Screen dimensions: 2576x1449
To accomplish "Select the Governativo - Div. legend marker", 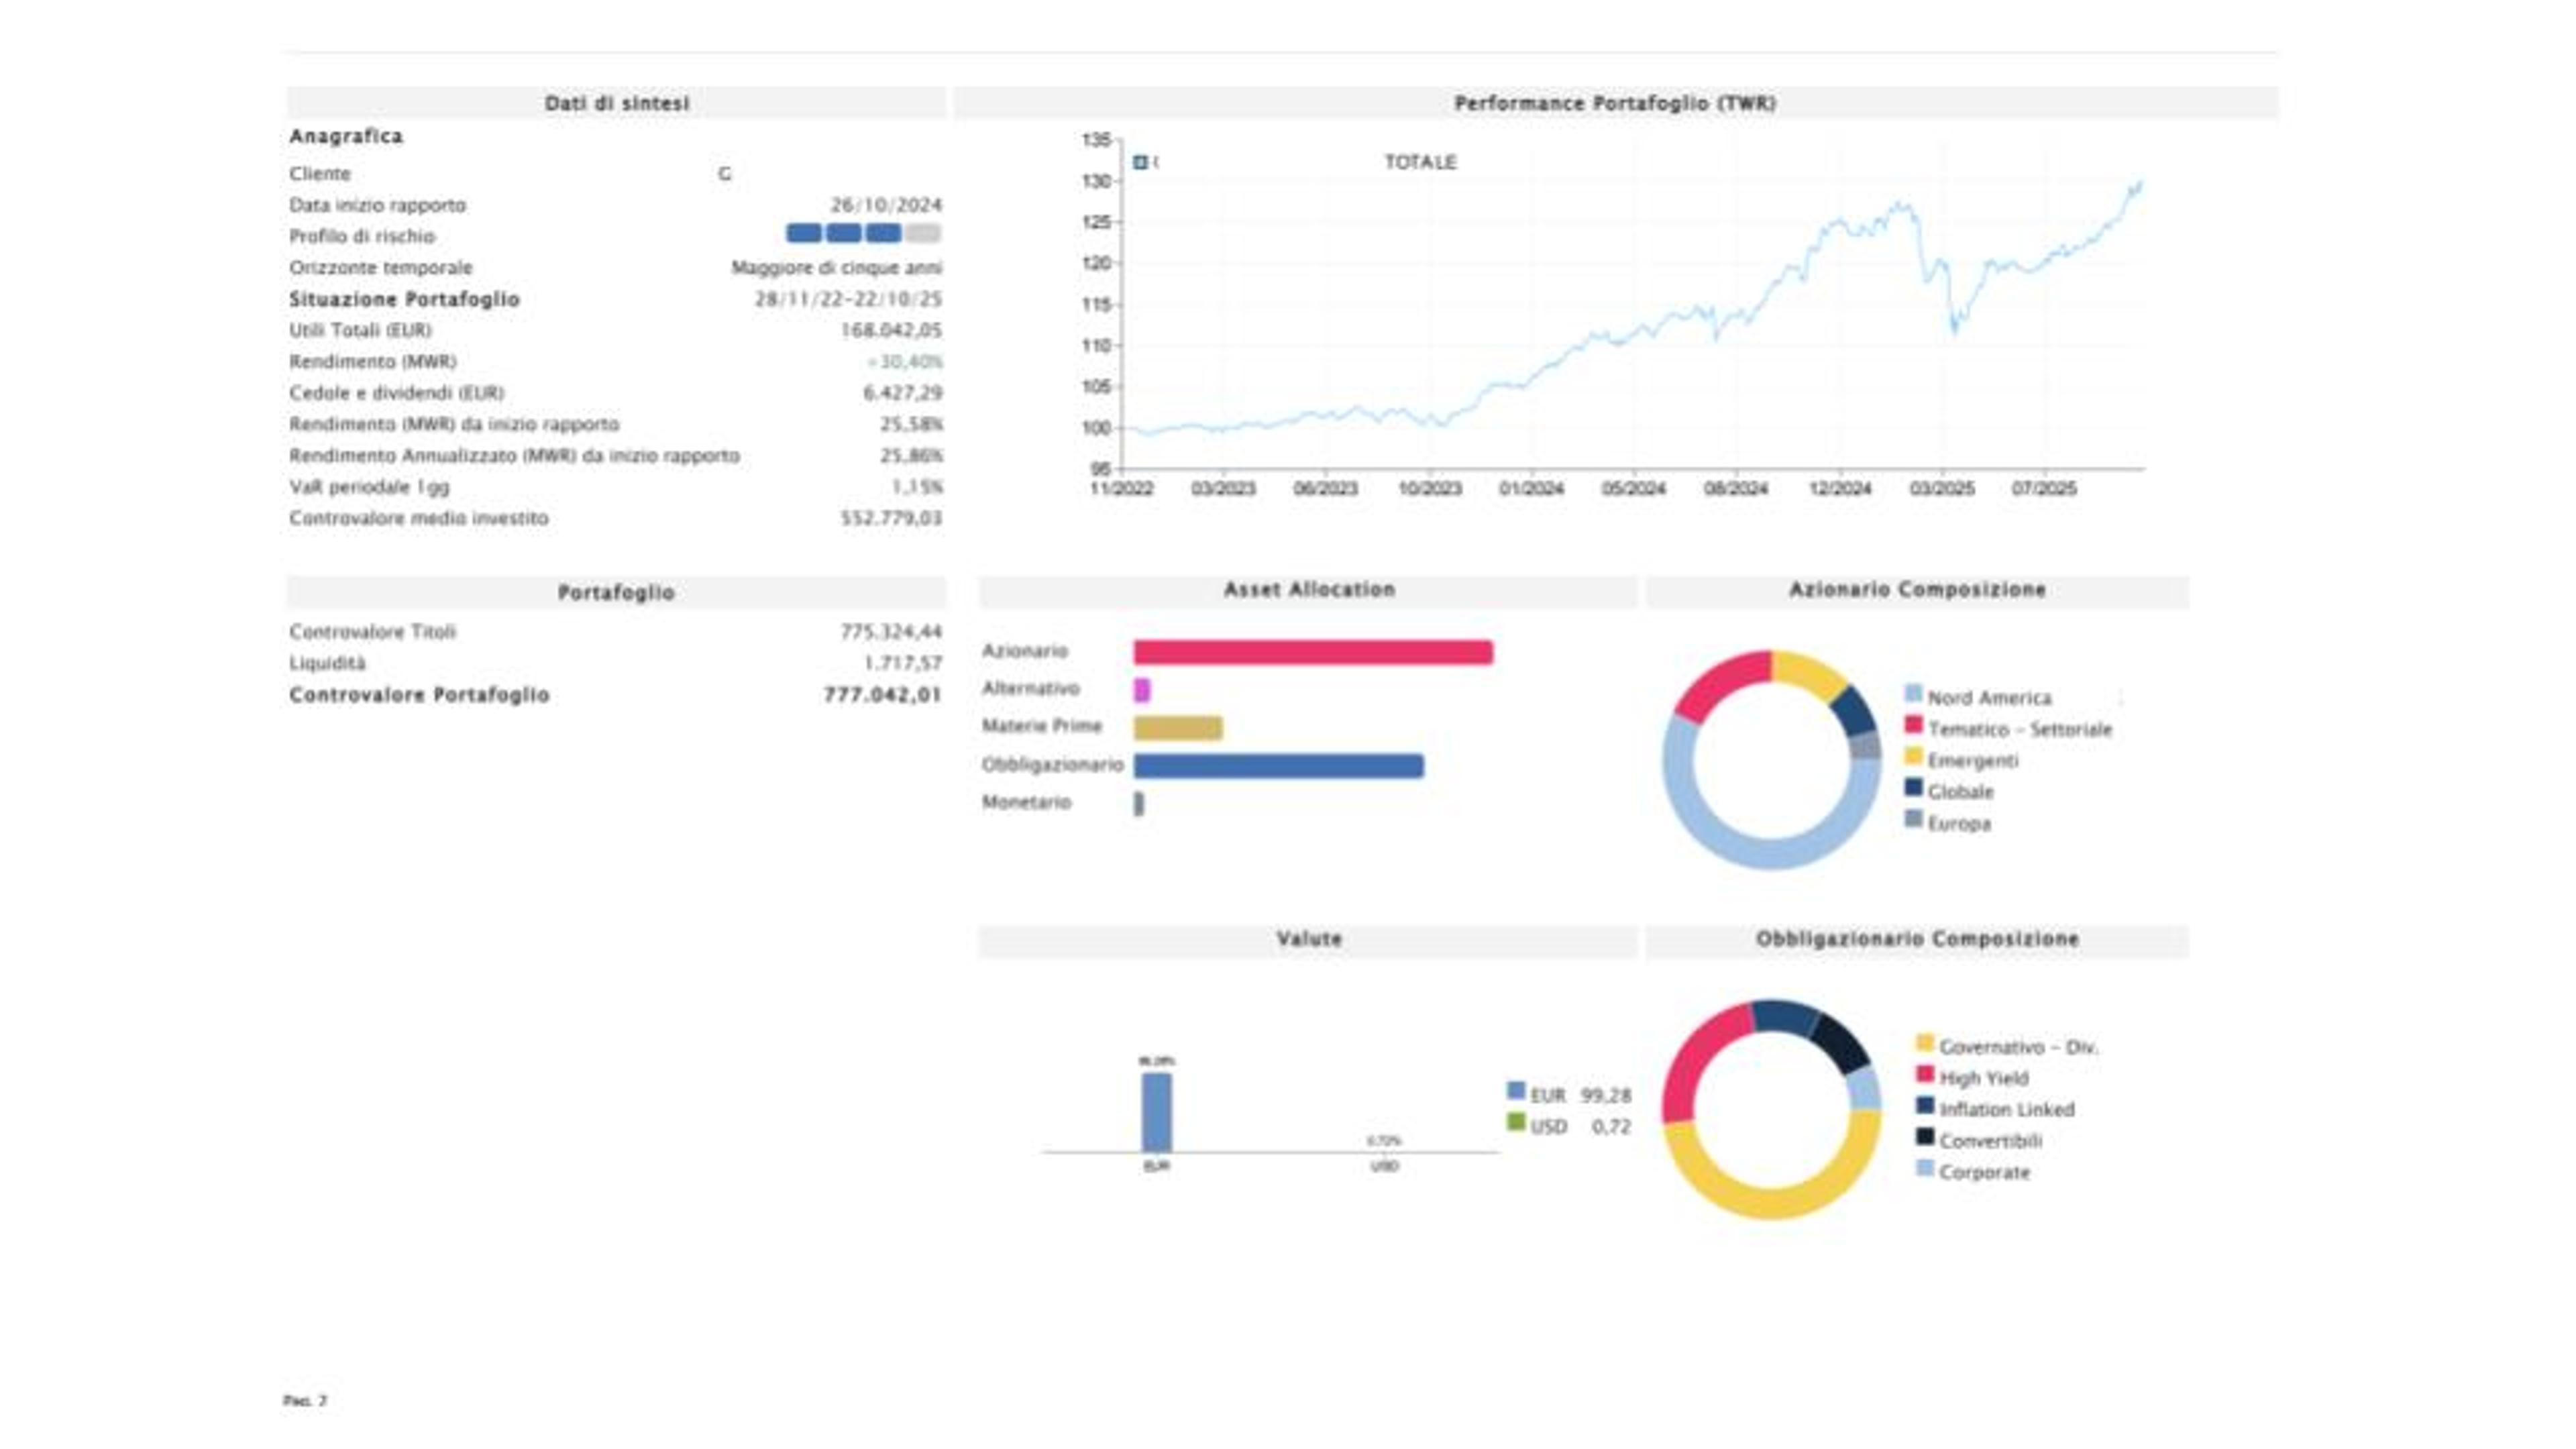I will [x=1925, y=1043].
